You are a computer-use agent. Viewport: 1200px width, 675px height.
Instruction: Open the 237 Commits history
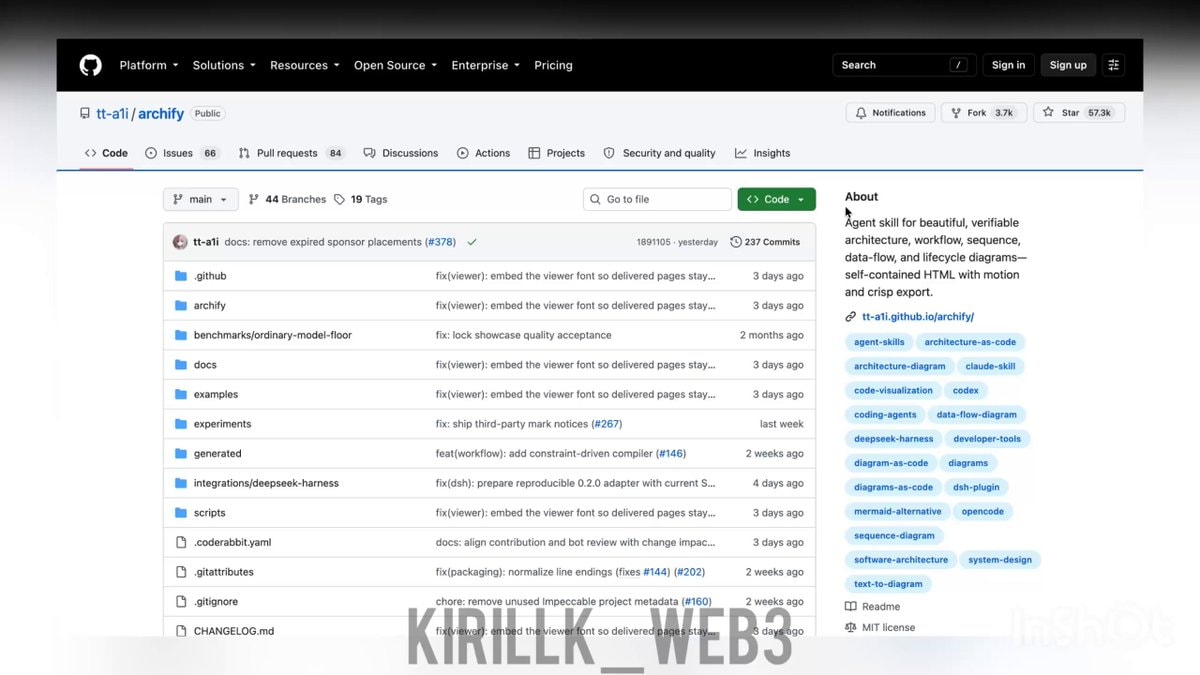coord(766,242)
